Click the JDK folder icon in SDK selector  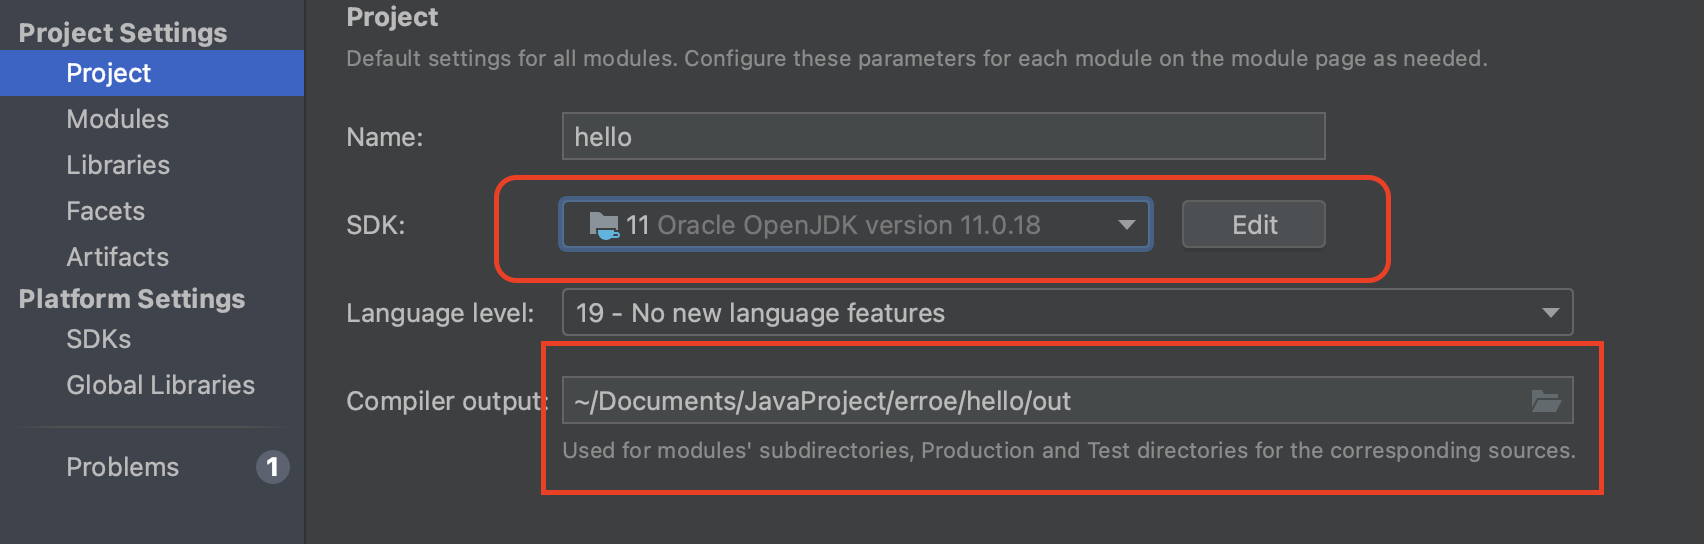tap(604, 225)
